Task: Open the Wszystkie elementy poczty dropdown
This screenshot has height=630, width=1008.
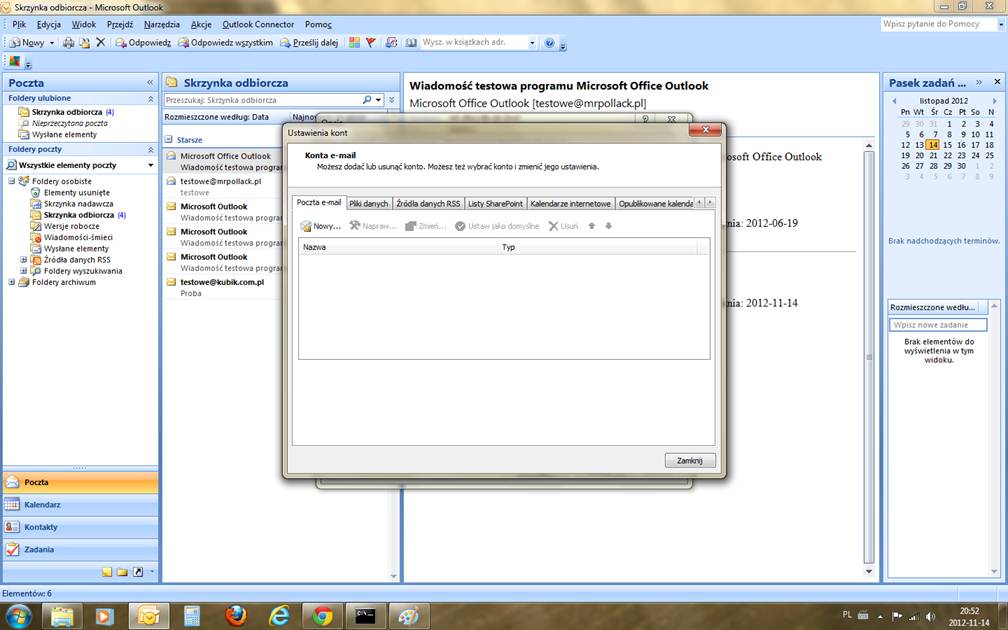Action: tap(150, 165)
